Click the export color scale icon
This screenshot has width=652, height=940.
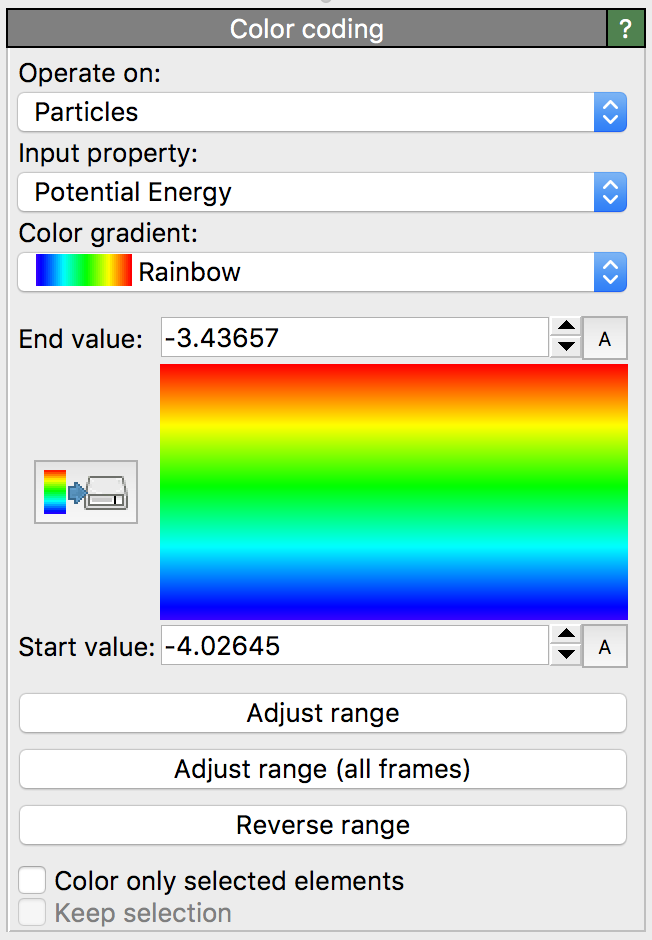pyautogui.click(x=86, y=492)
